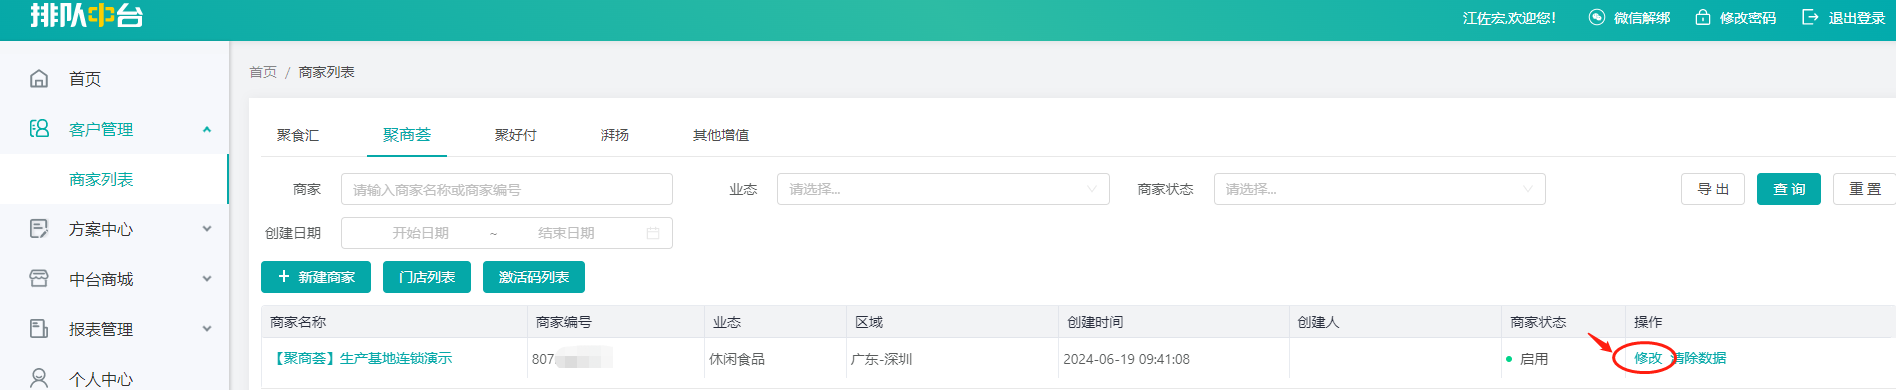Click the 排队中台 logo
1896x390 pixels.
[x=87, y=15]
